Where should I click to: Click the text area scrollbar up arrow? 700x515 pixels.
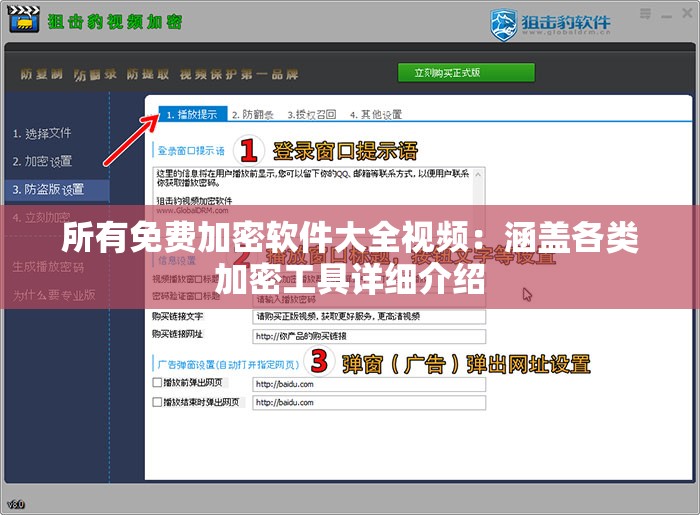coord(478,174)
